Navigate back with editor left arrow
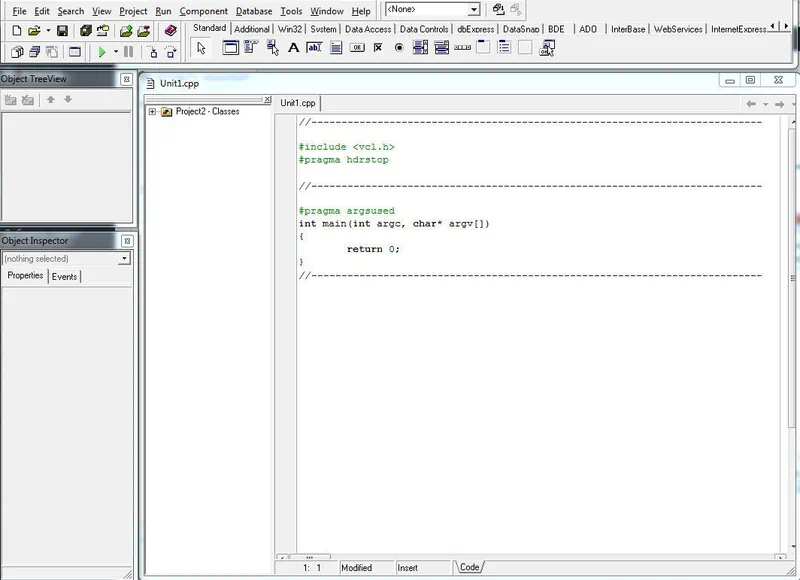Viewport: 800px width, 580px height. coord(751,104)
